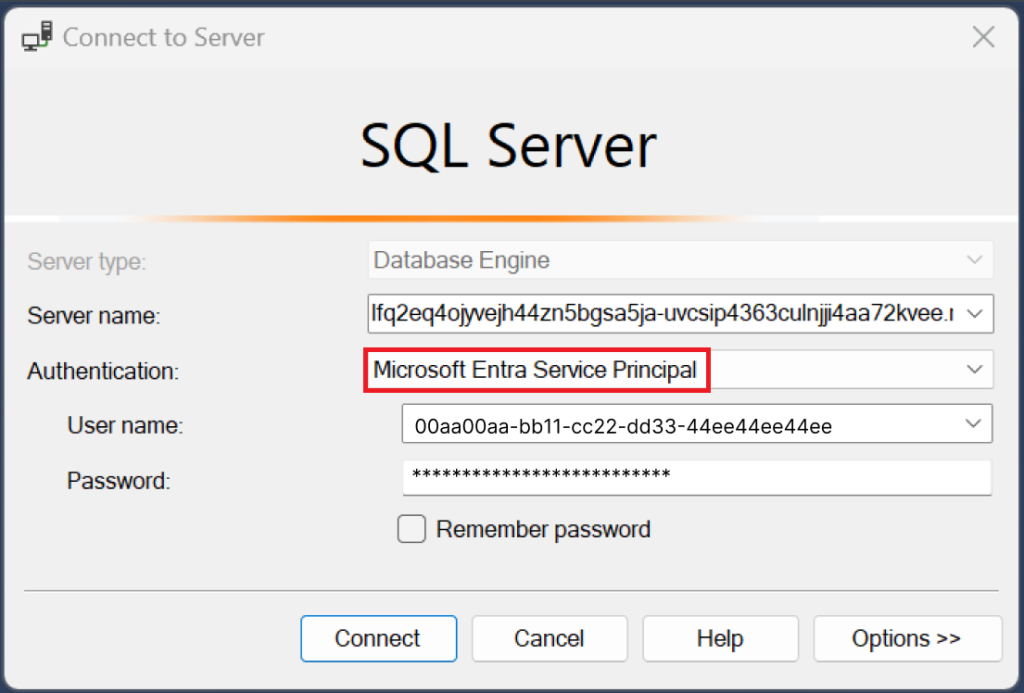Image resolution: width=1024 pixels, height=693 pixels.
Task: Close the Connect to Server dialog
Action: [x=983, y=37]
